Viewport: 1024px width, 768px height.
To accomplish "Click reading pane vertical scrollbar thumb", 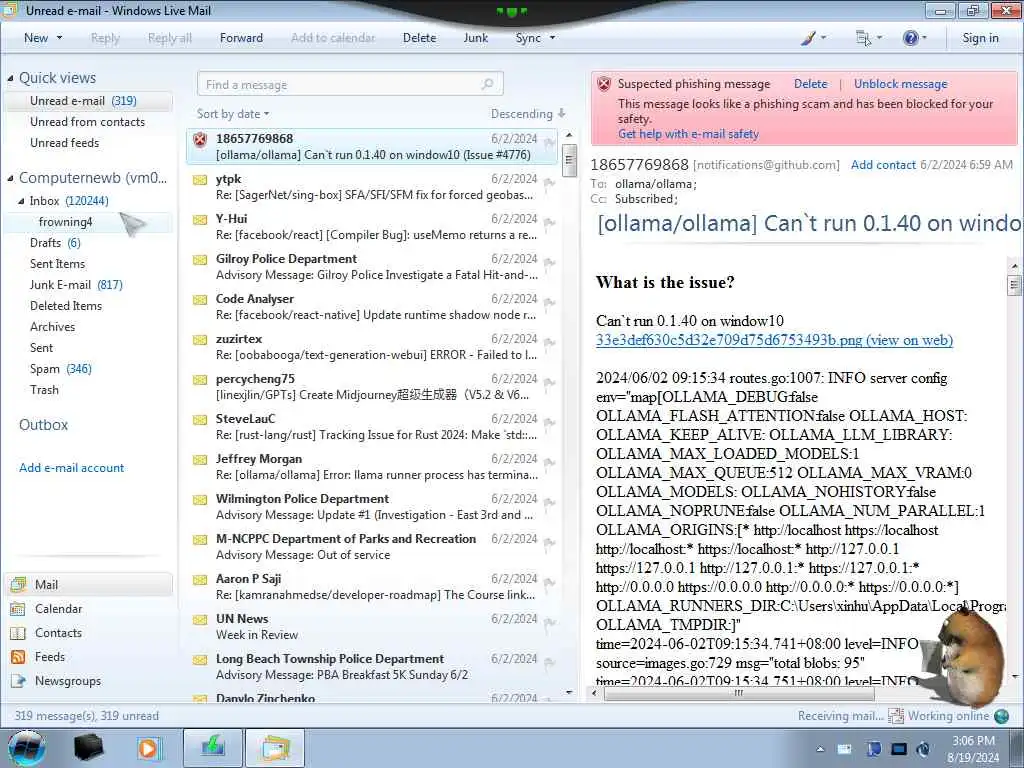I will [1014, 285].
